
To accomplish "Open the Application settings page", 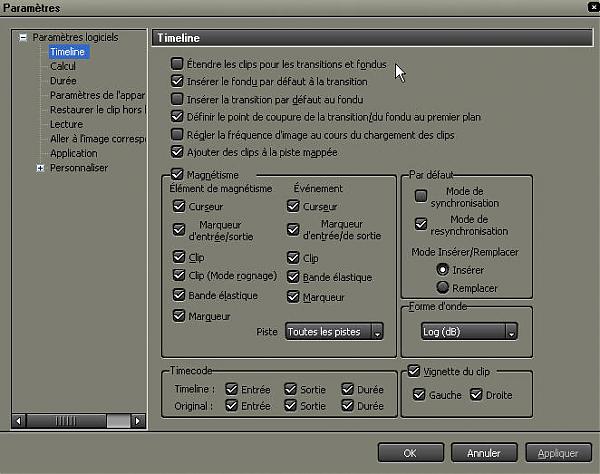I will tap(74, 153).
